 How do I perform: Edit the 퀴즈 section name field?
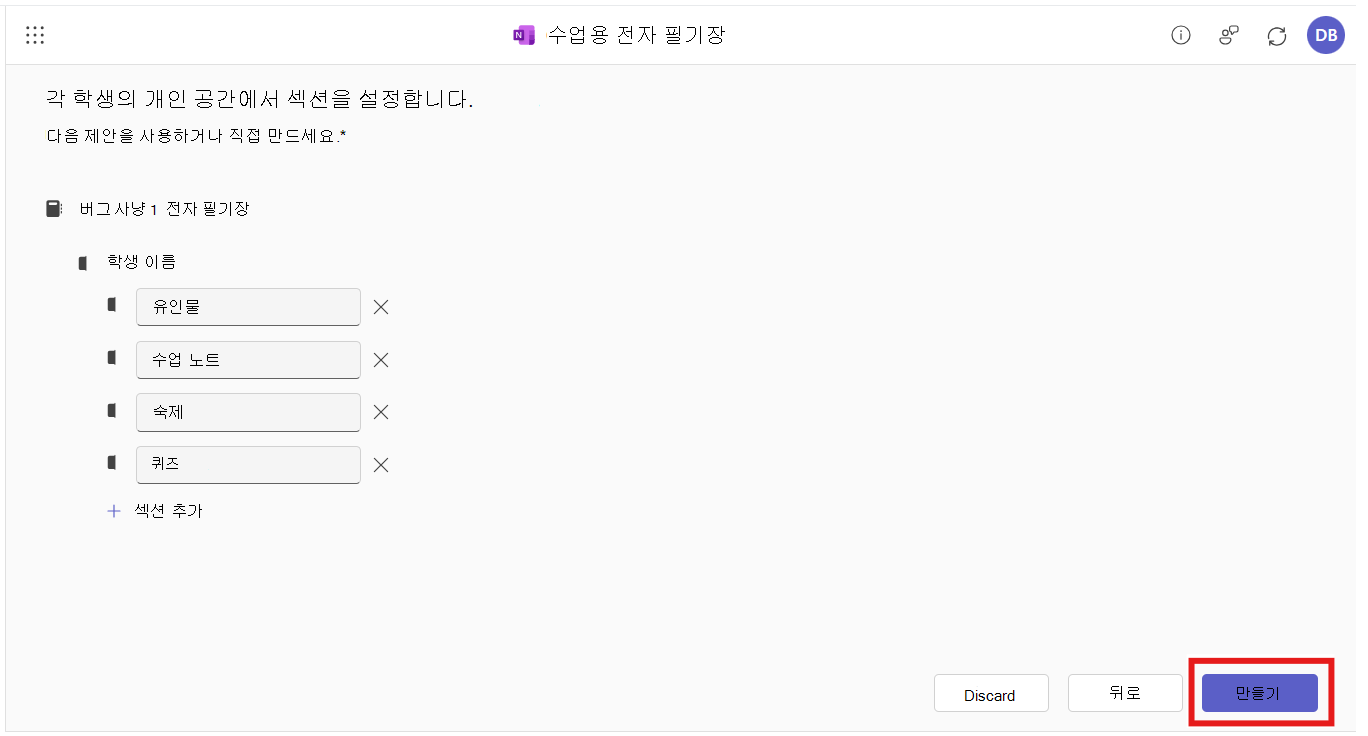[248, 465]
